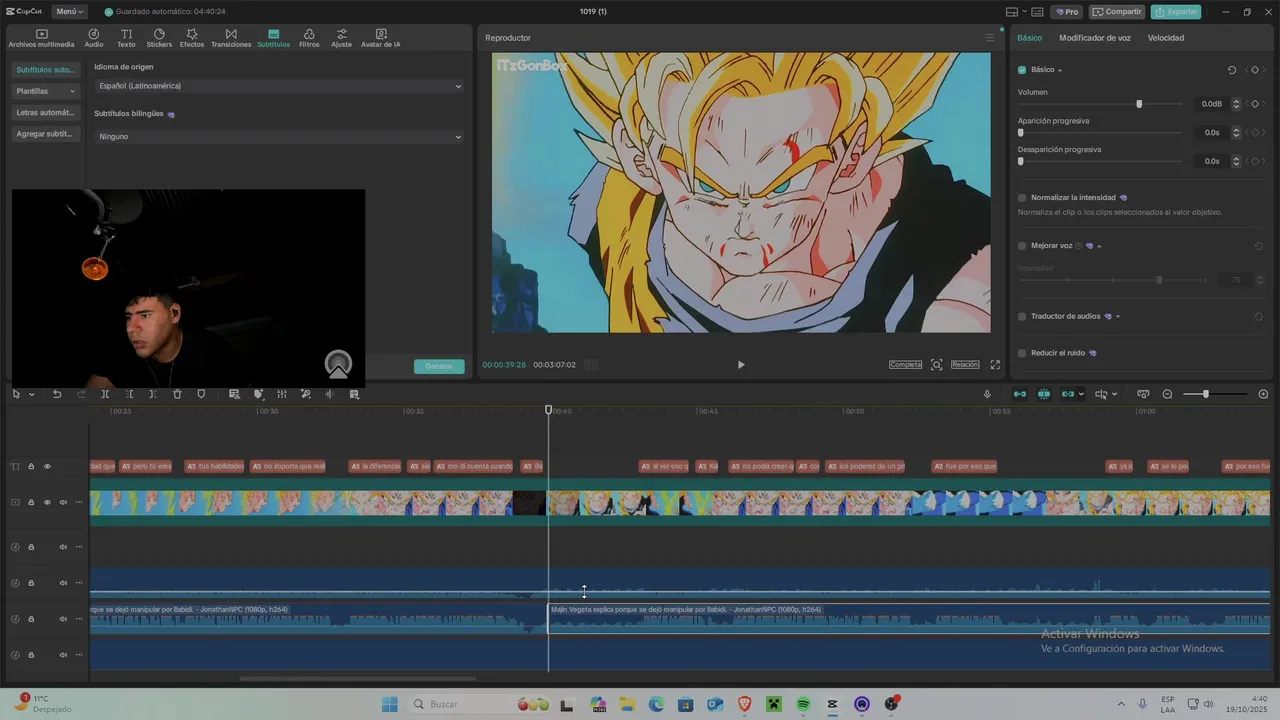
Task: Open the Transiciones tab
Action: click(231, 38)
